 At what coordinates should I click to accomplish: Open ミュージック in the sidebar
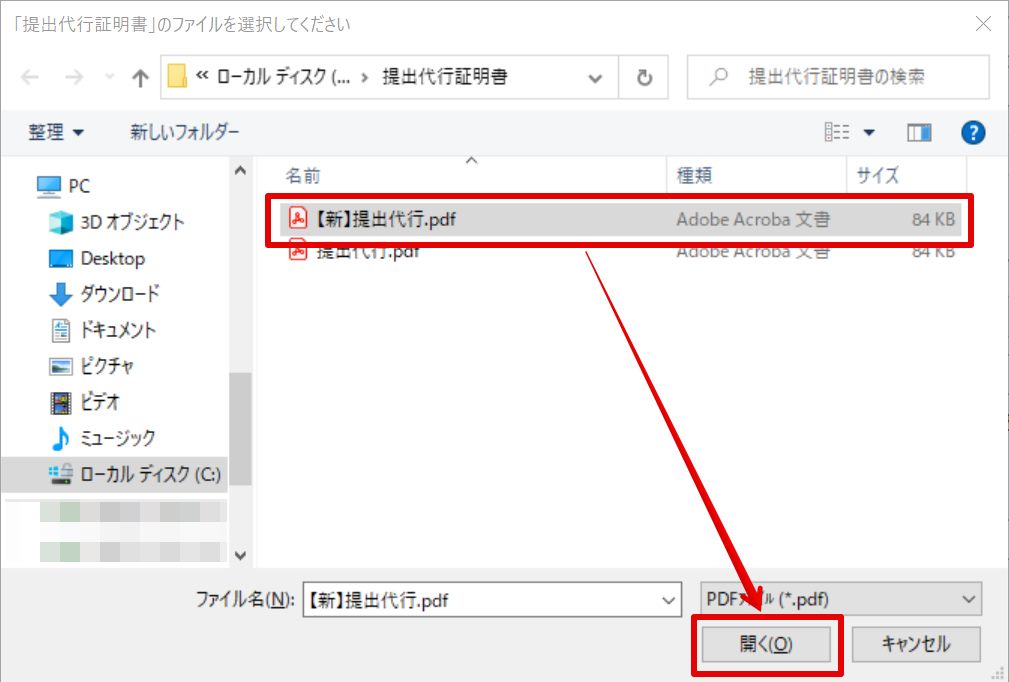[x=103, y=438]
